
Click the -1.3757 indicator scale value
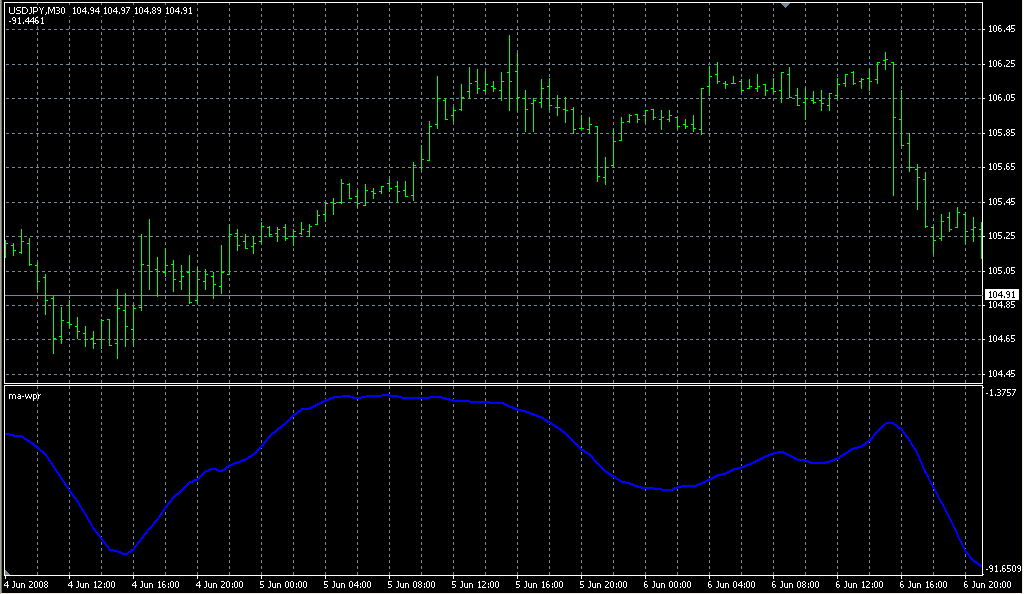1001,393
